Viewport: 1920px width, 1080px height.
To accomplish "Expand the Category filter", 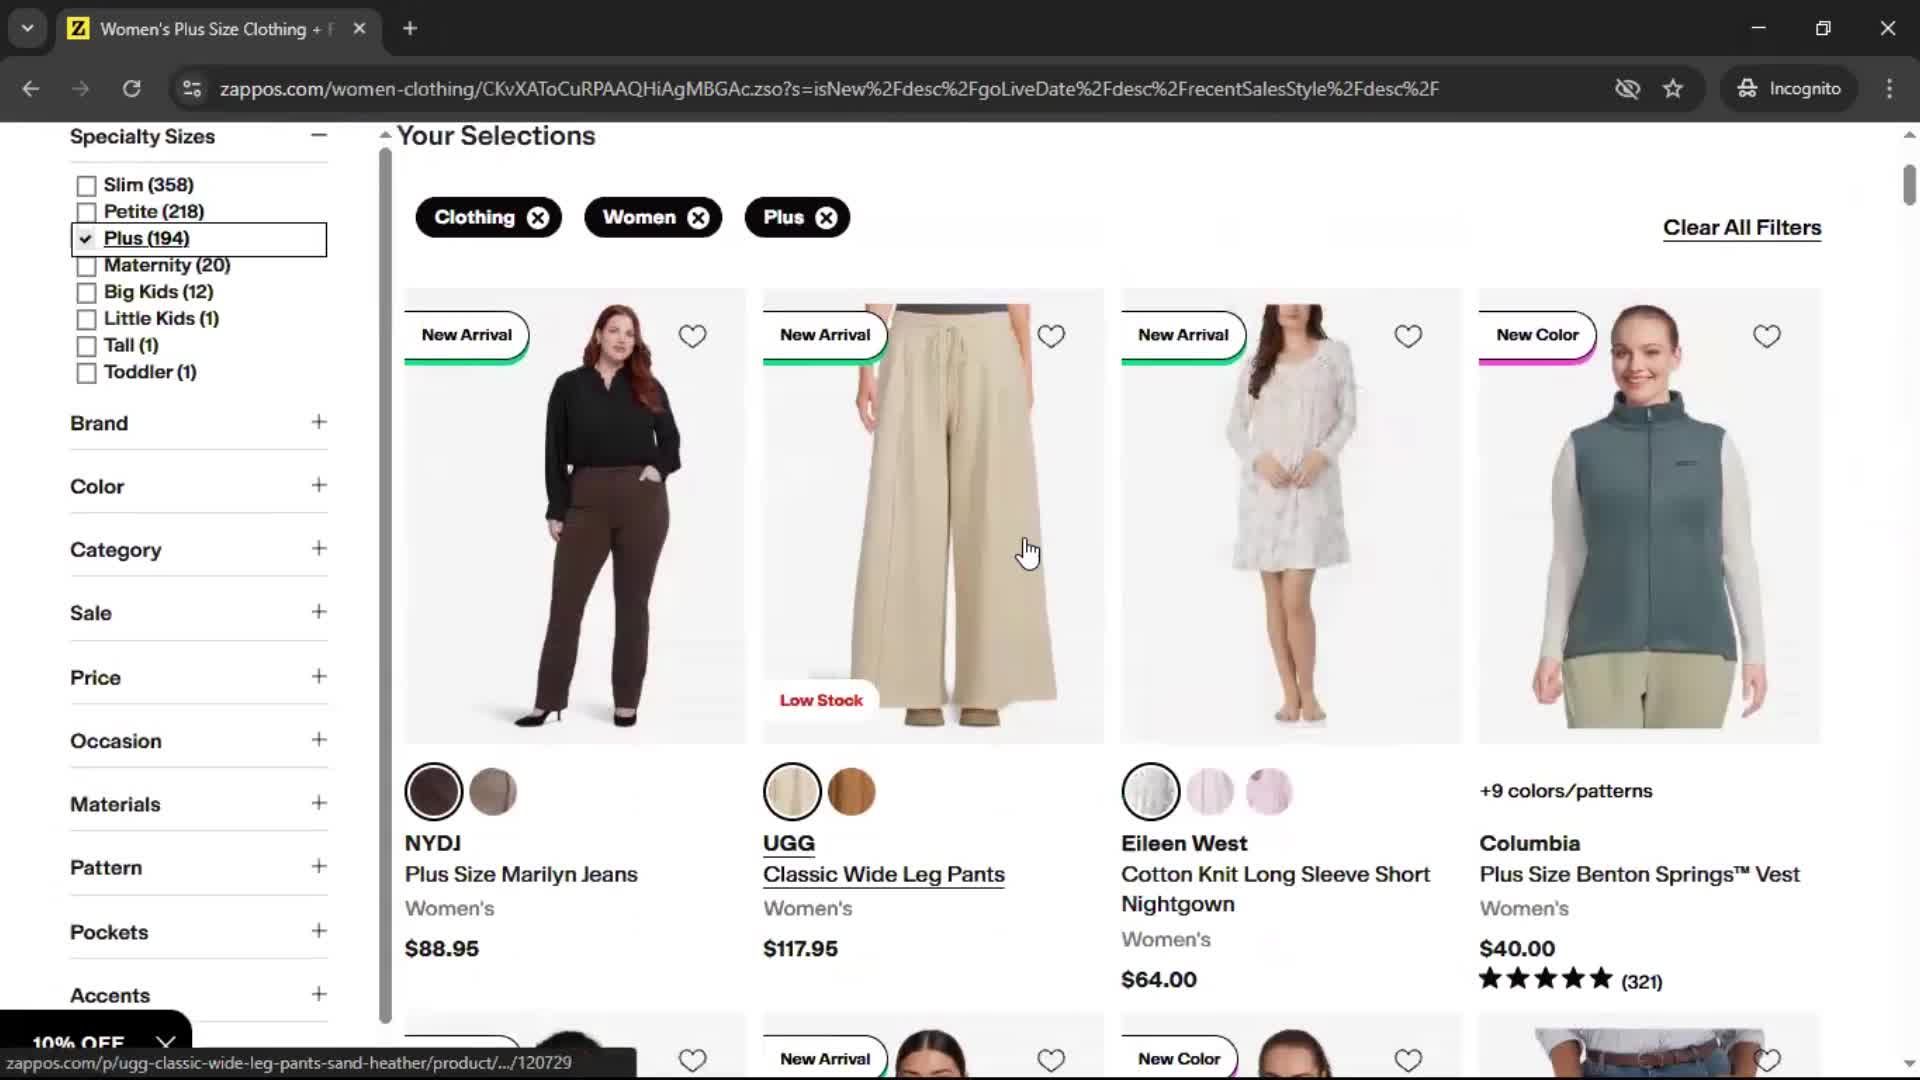I will 319,548.
